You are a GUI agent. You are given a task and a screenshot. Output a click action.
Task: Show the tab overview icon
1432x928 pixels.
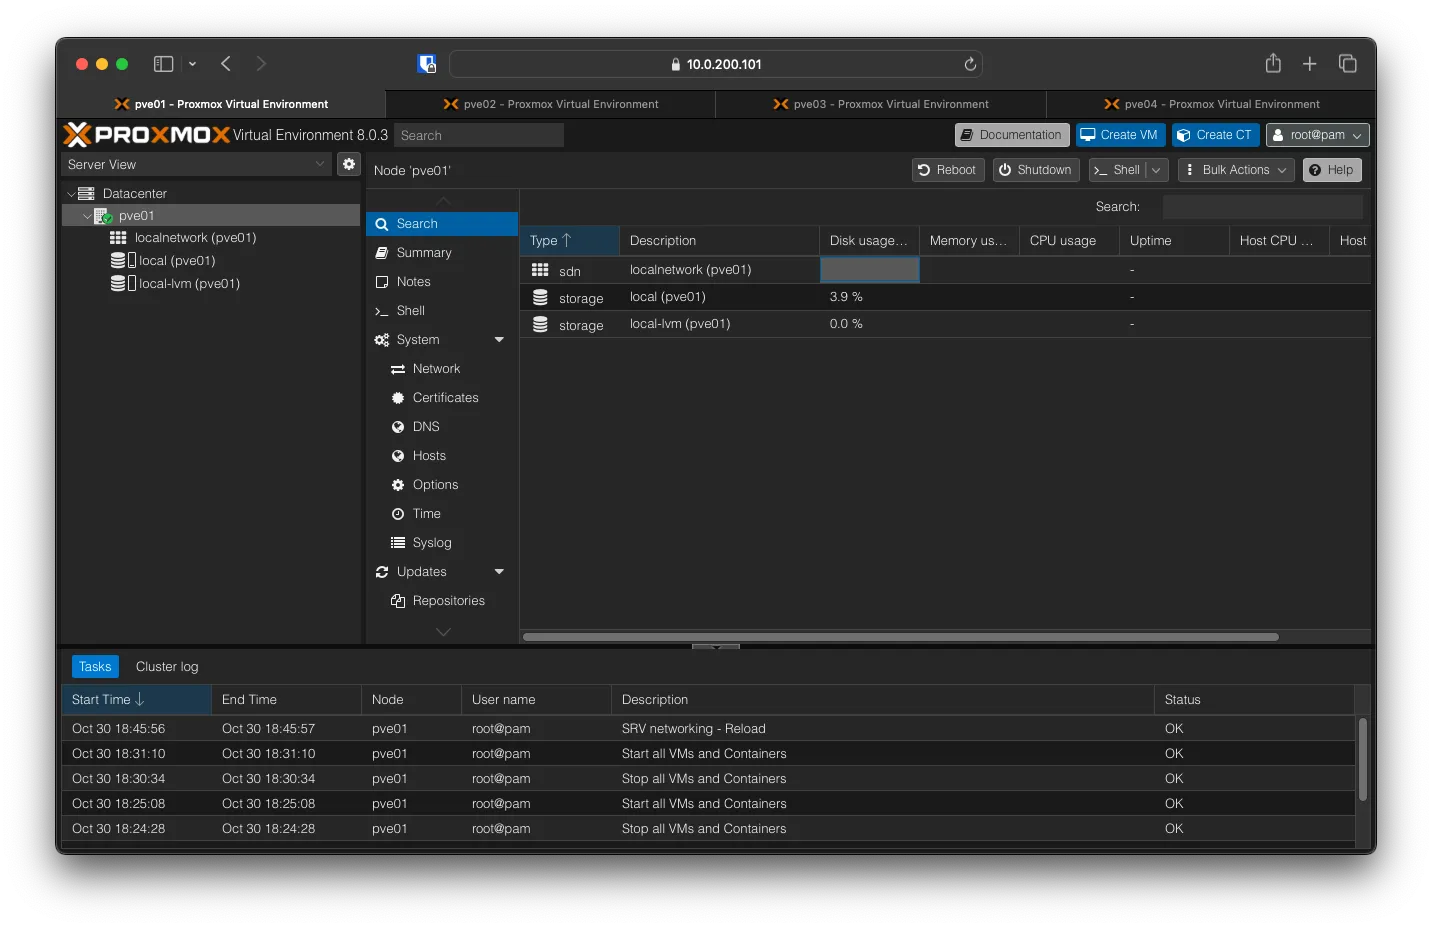(x=1347, y=64)
